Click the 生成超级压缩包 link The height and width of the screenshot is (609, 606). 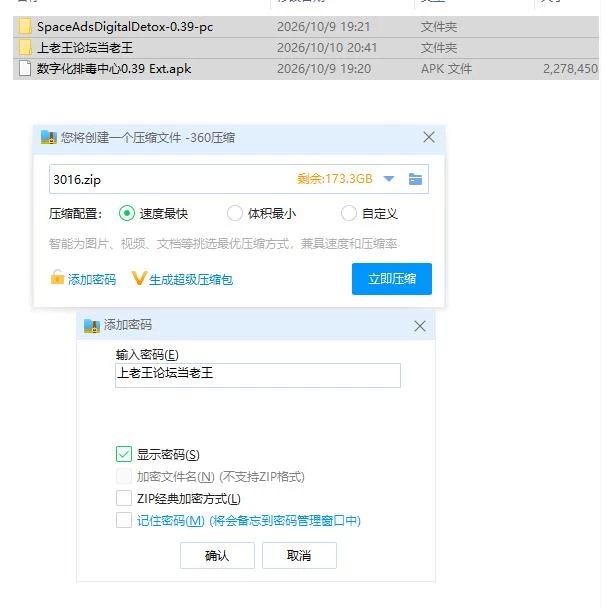point(191,279)
